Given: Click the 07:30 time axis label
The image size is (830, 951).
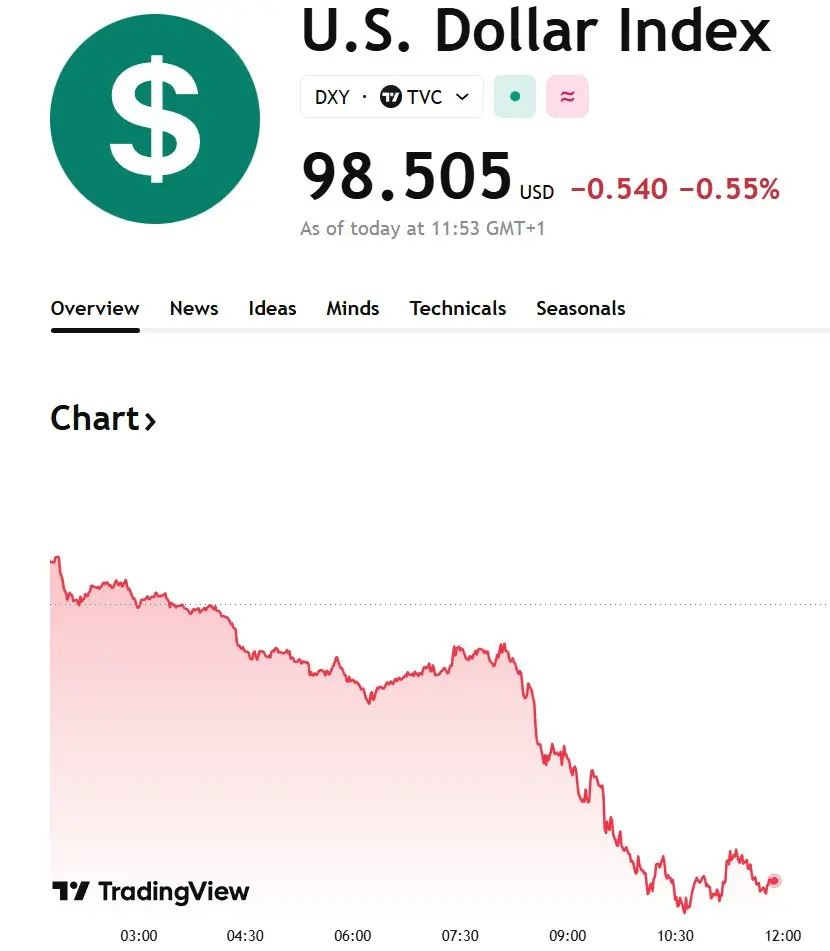Looking at the screenshot, I should pos(460,936).
